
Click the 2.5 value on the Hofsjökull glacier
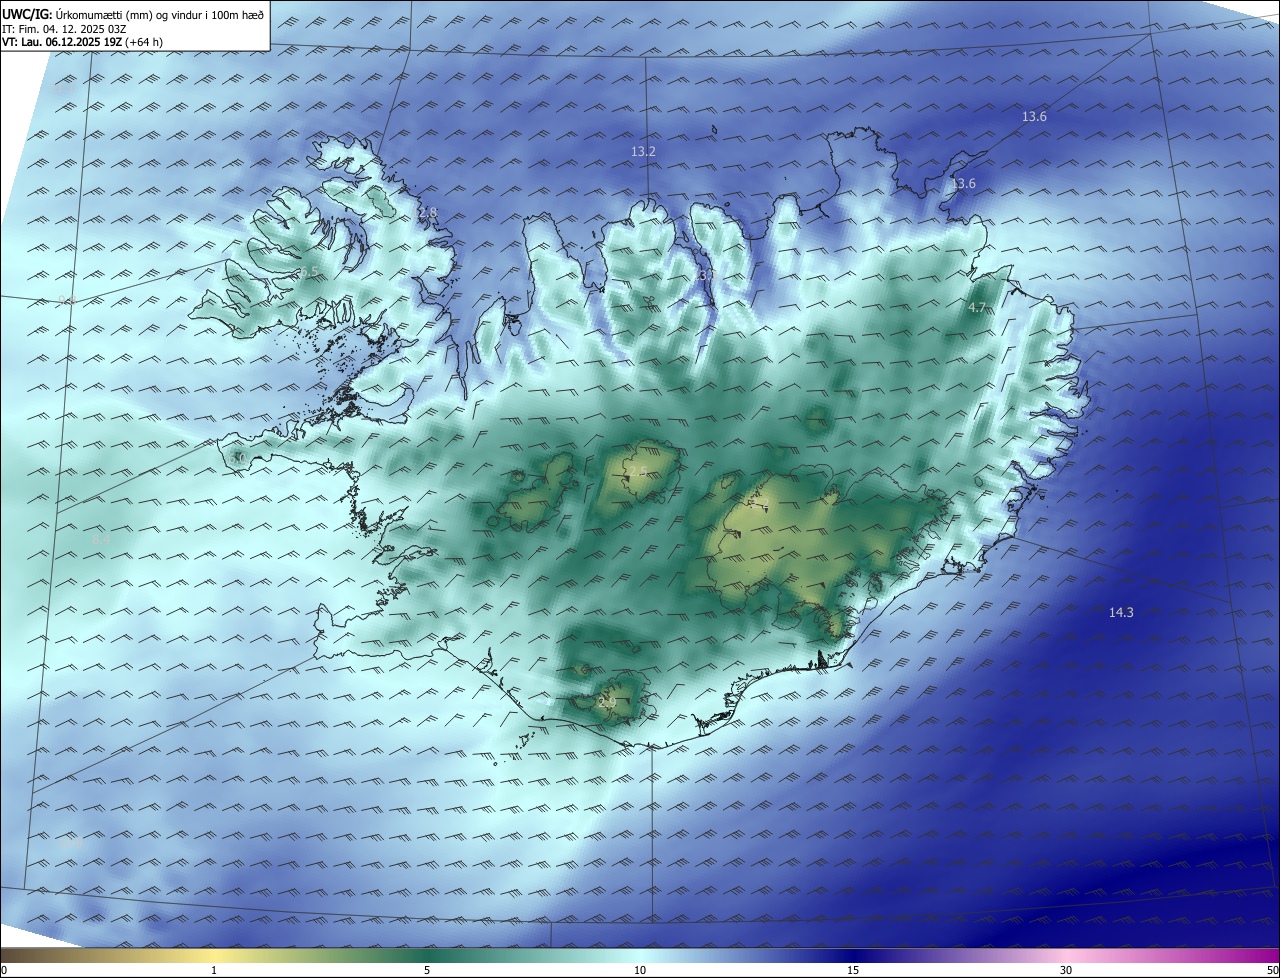tap(637, 470)
